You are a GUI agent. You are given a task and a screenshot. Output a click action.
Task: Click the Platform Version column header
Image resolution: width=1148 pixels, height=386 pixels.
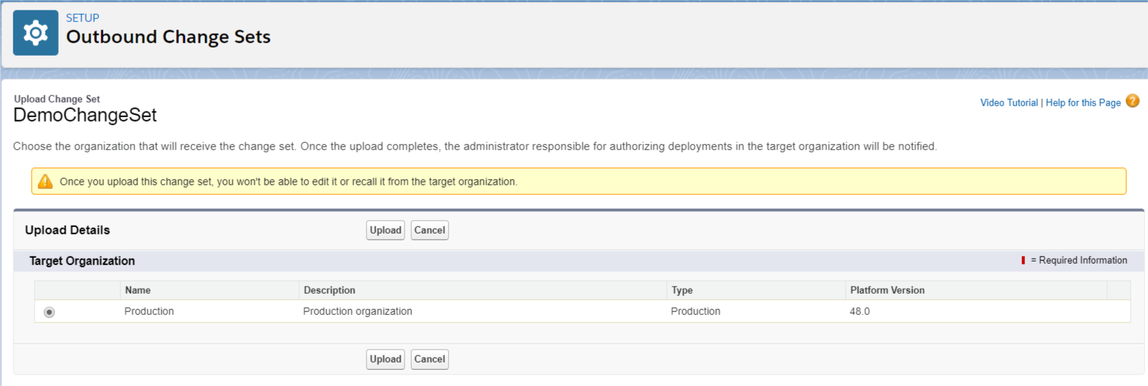click(x=887, y=291)
